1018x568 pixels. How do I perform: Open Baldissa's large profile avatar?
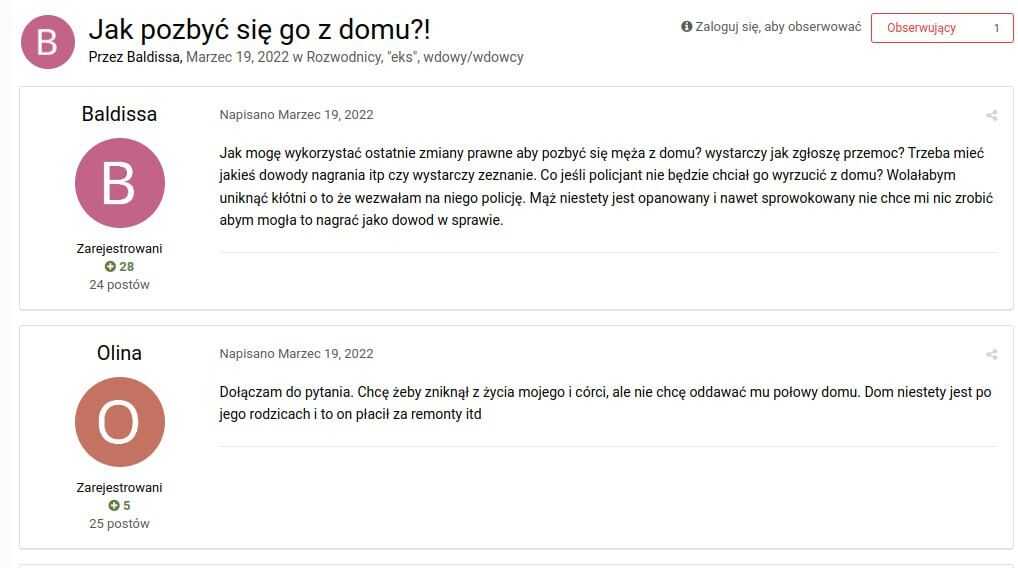120,183
